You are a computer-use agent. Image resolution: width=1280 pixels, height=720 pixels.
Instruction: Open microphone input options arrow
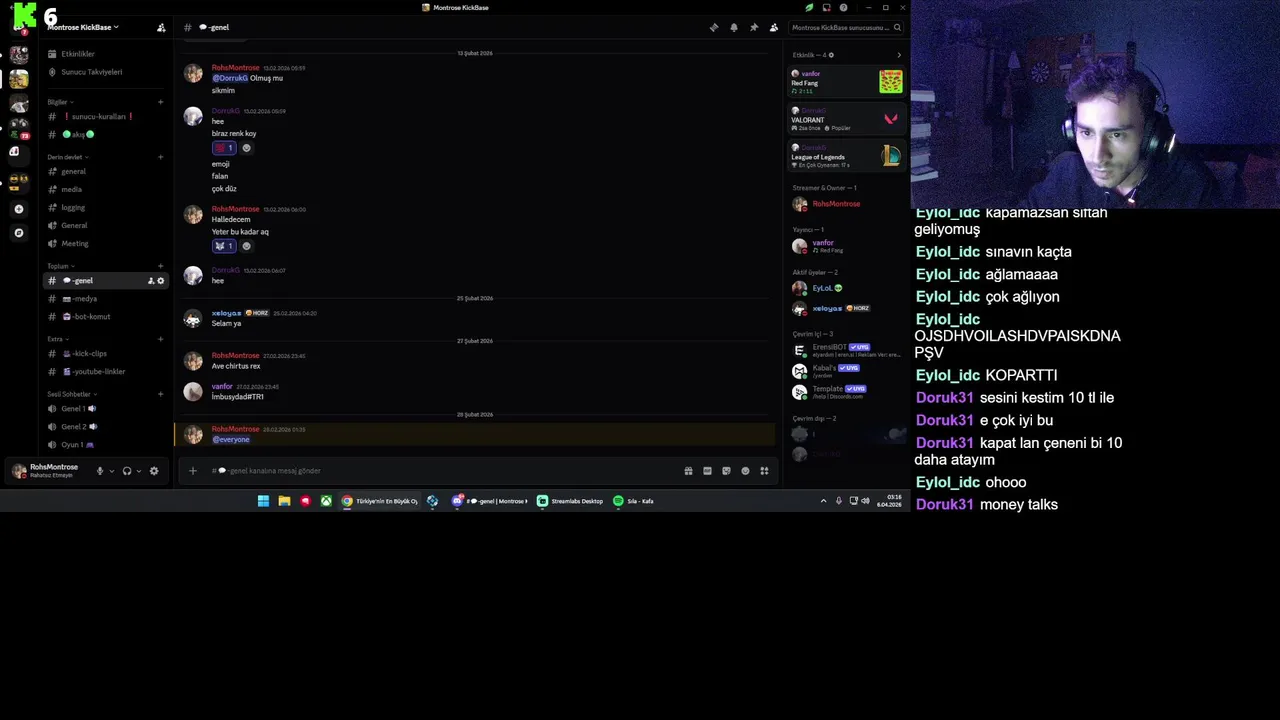click(x=111, y=471)
